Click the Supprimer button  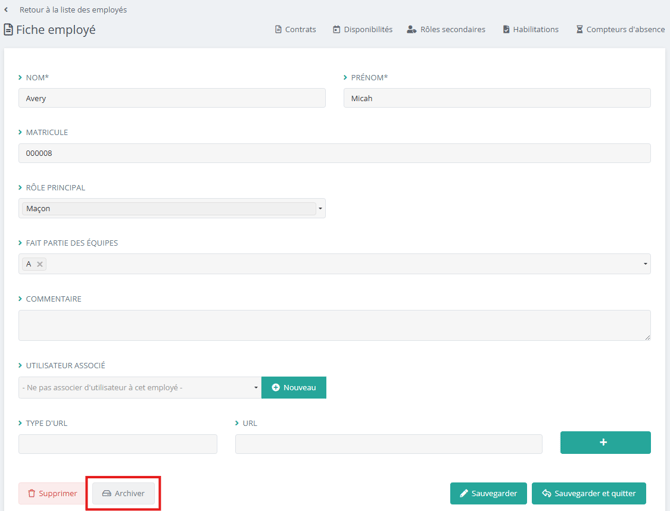pyautogui.click(x=52, y=493)
